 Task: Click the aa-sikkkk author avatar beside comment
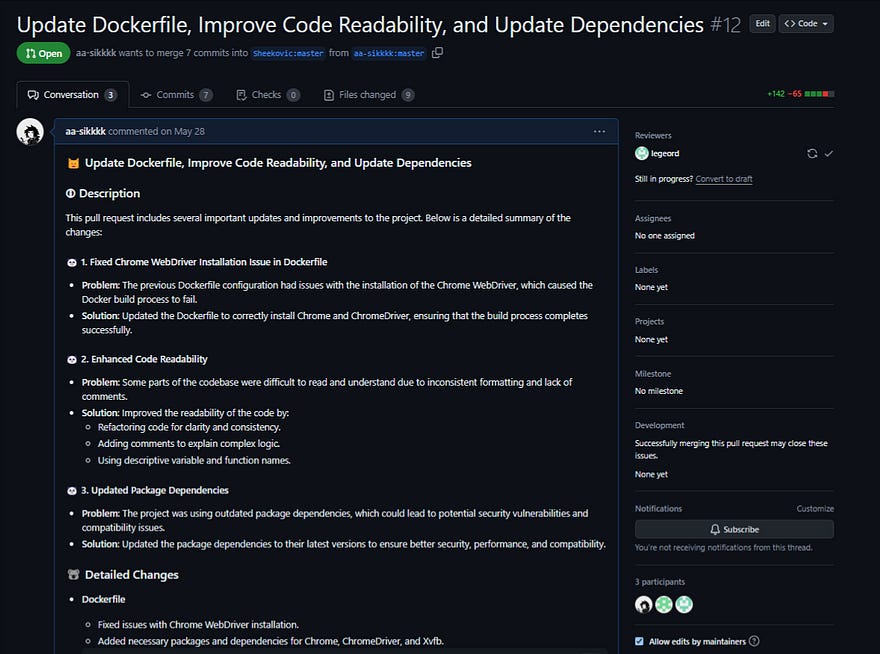pos(30,132)
